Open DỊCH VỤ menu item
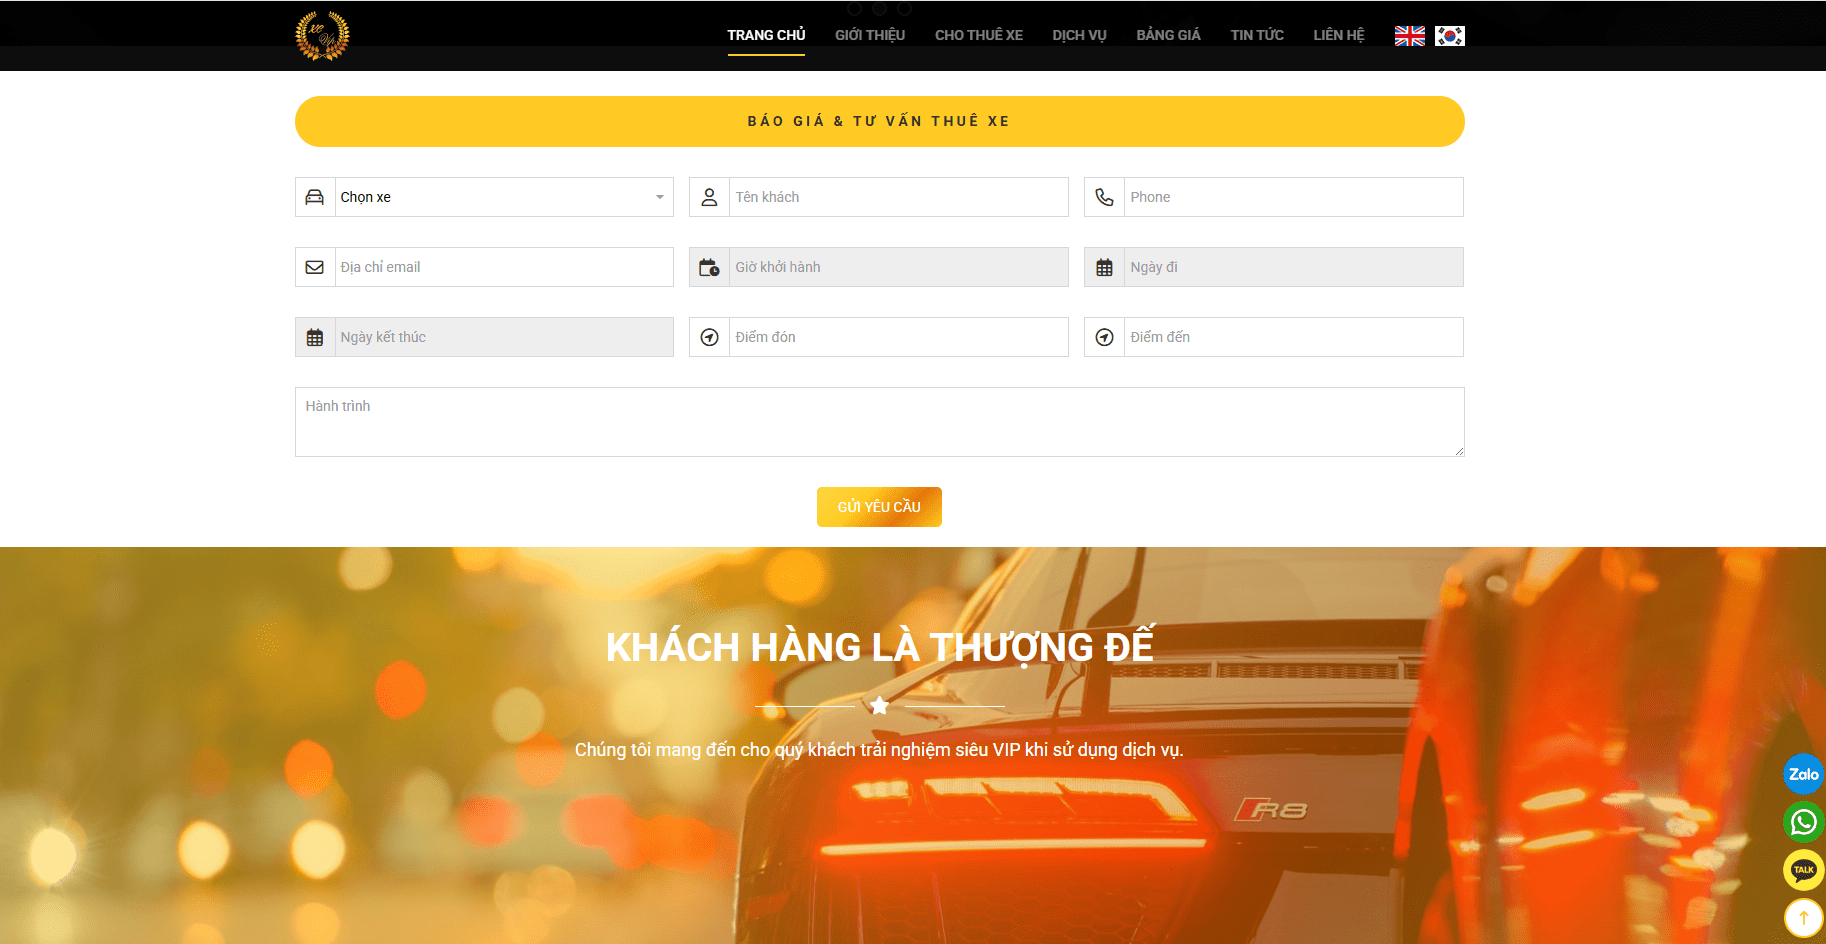 (x=1079, y=35)
